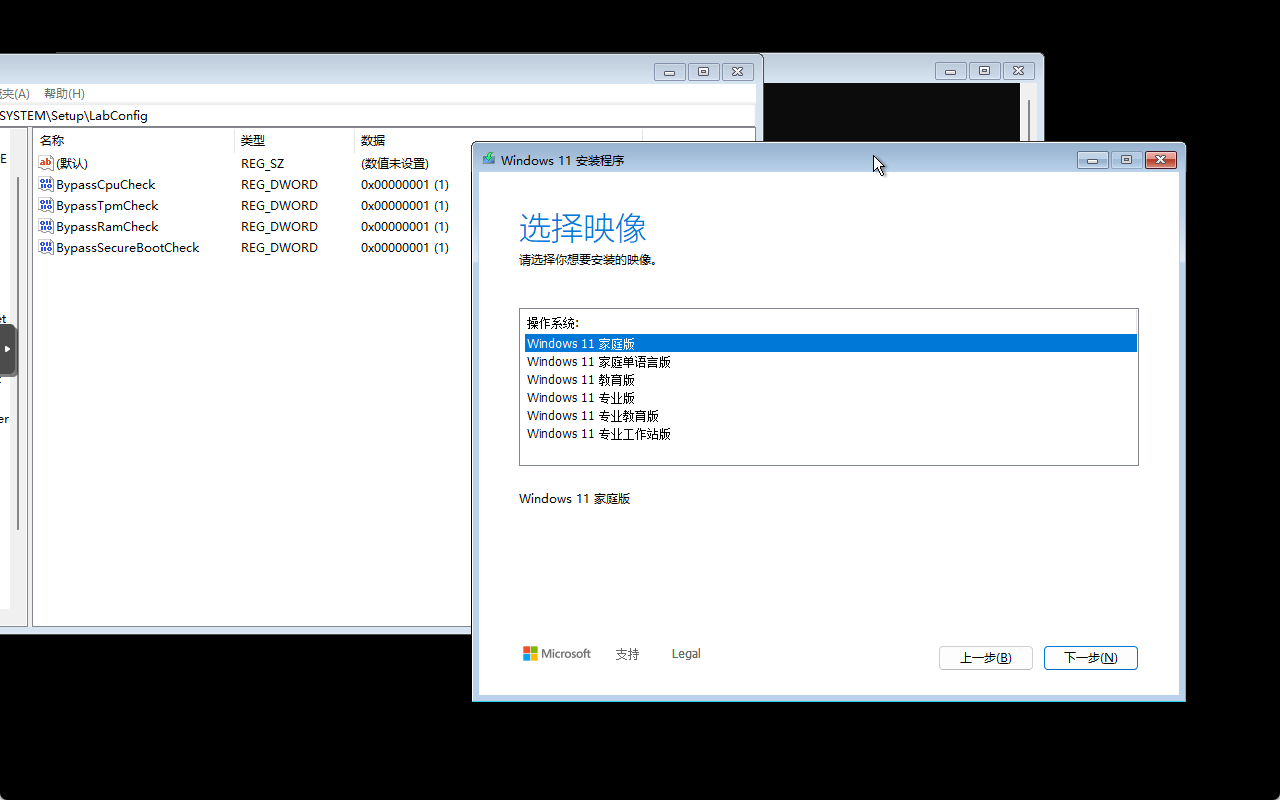Screen dimensions: 1280x800
Task: Minimize the Registry Editor window
Action: pos(669,72)
